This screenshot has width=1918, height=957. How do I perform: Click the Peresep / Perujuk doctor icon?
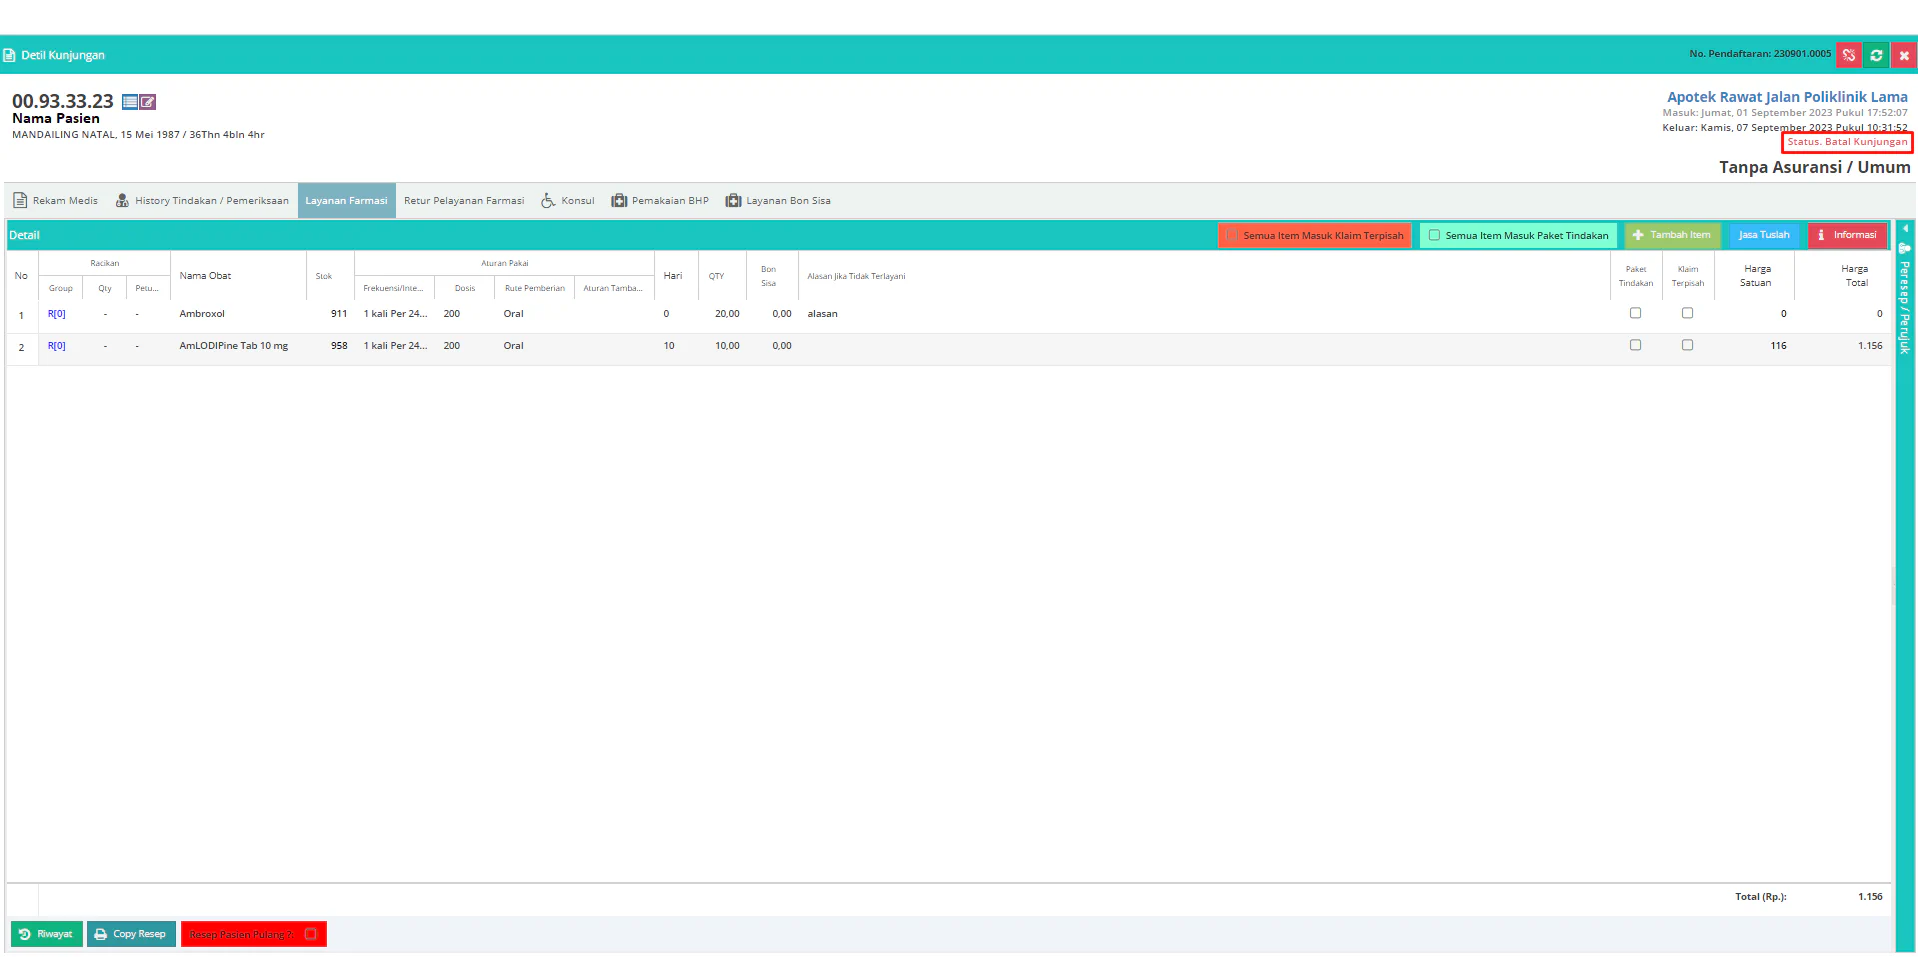coord(1904,248)
